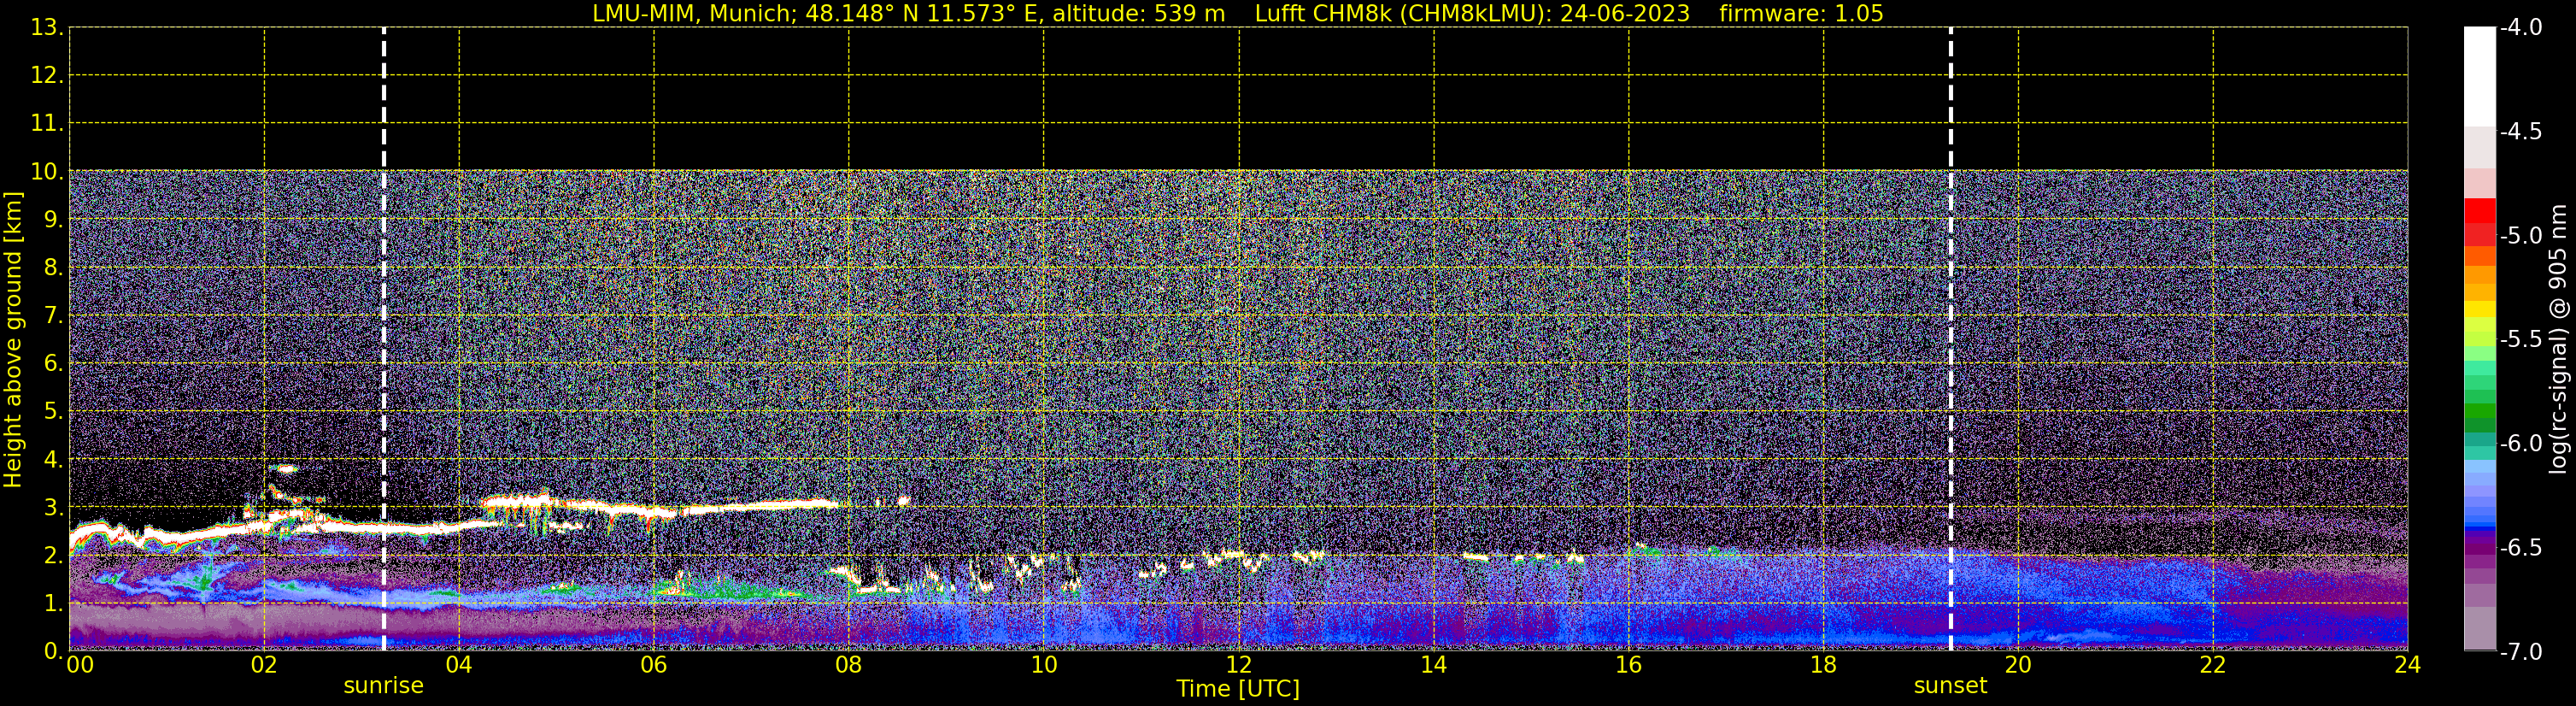Click the x-axis tick label '04'
This screenshot has height=706, width=2576.
click(459, 665)
